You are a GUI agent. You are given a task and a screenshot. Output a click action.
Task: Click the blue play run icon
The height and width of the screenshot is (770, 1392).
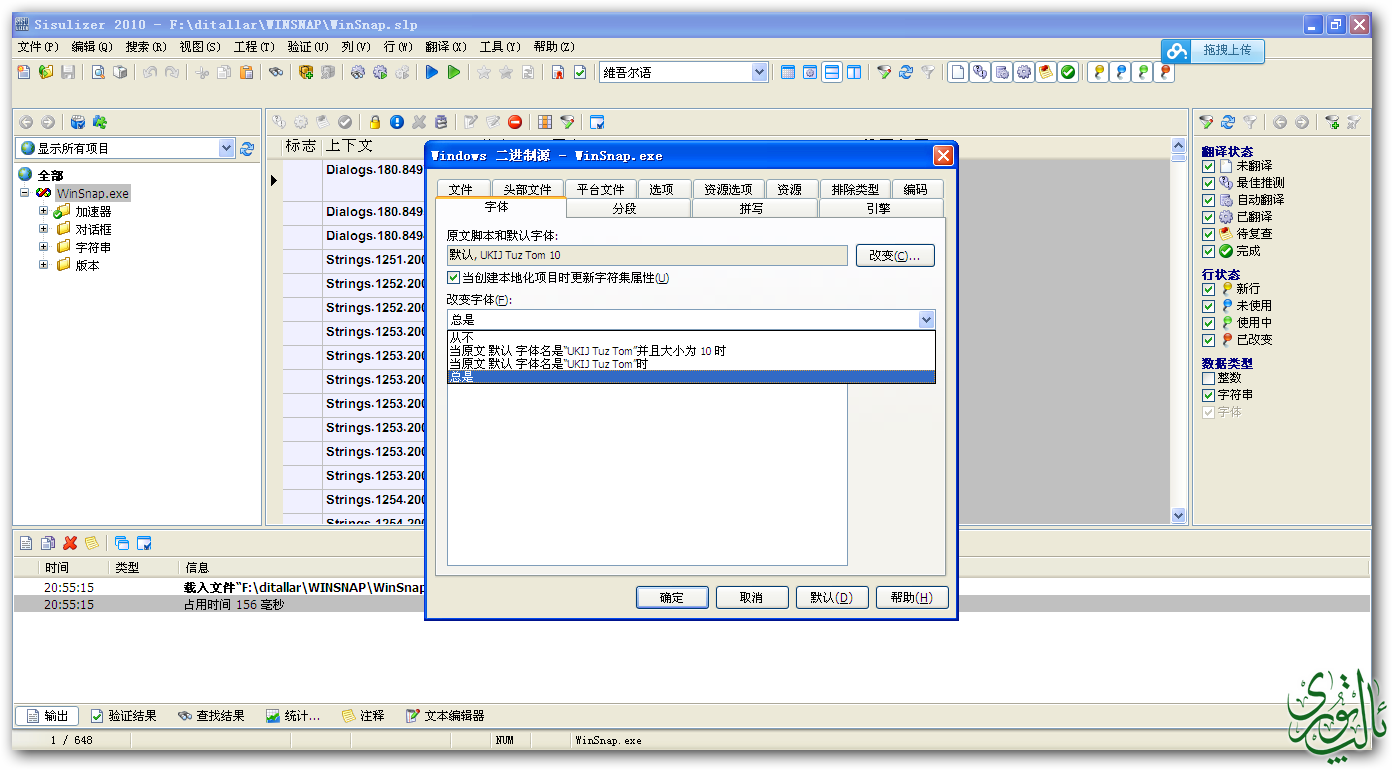coord(432,72)
